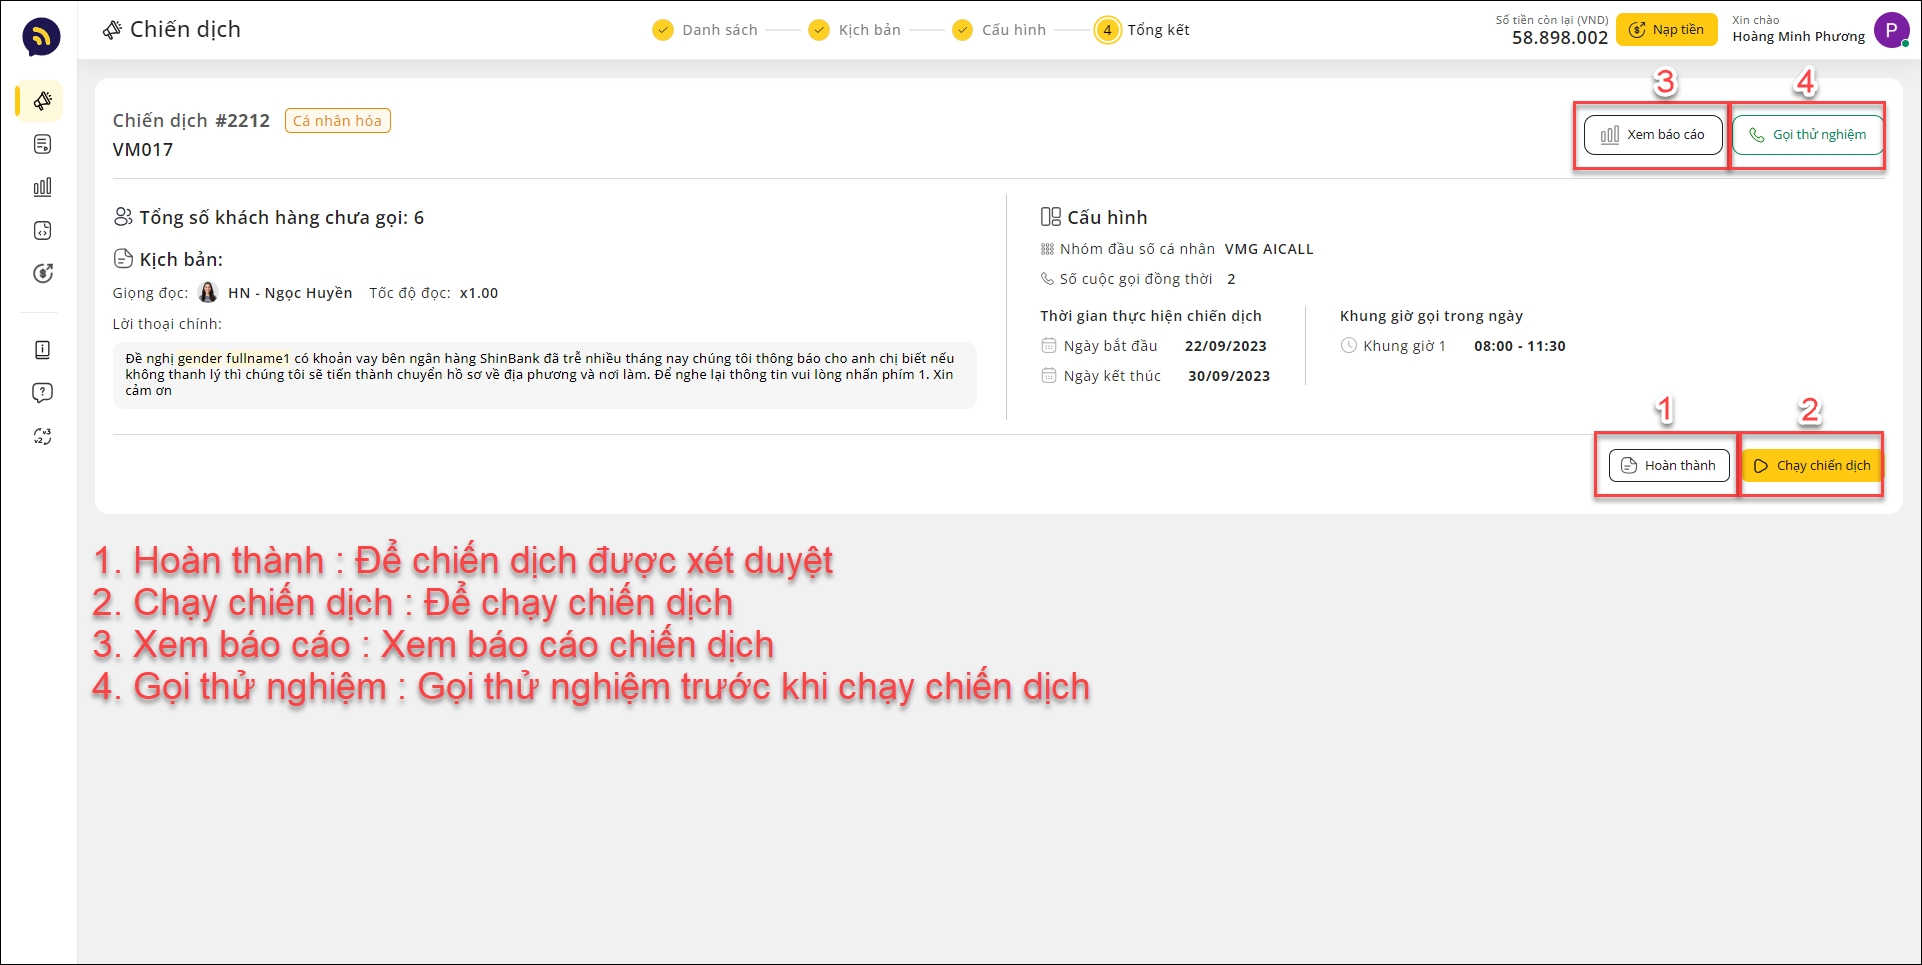Open the bar chart reports sidebar icon
1922x965 pixels.
[42, 187]
